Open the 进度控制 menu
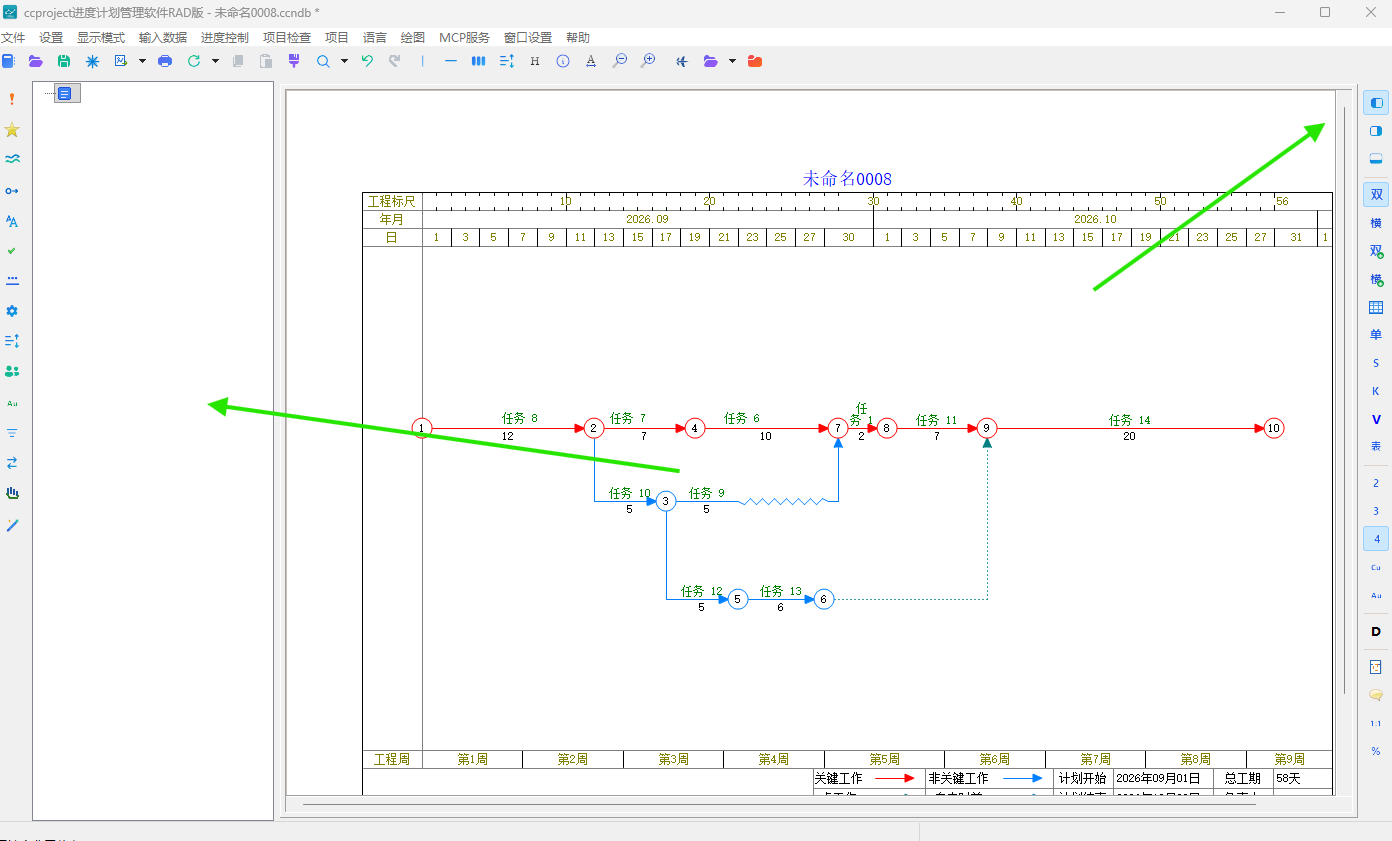 point(225,38)
